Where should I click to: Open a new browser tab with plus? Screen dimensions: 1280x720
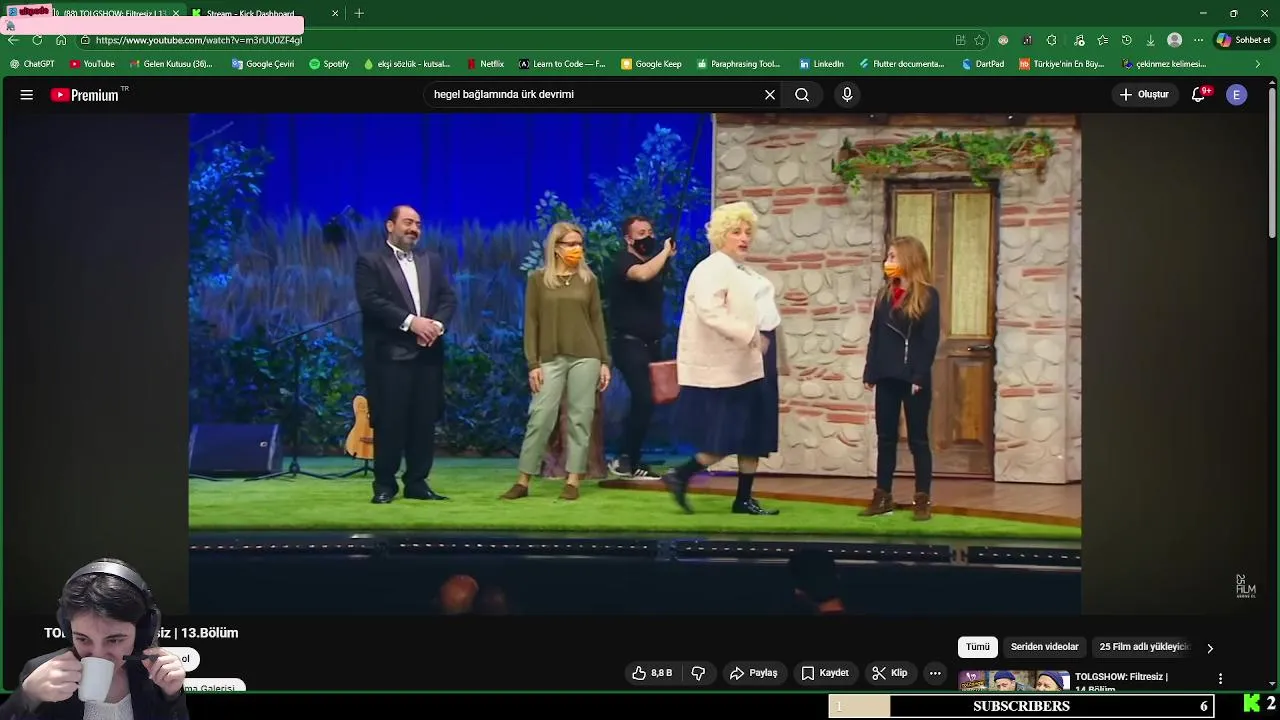359,13
